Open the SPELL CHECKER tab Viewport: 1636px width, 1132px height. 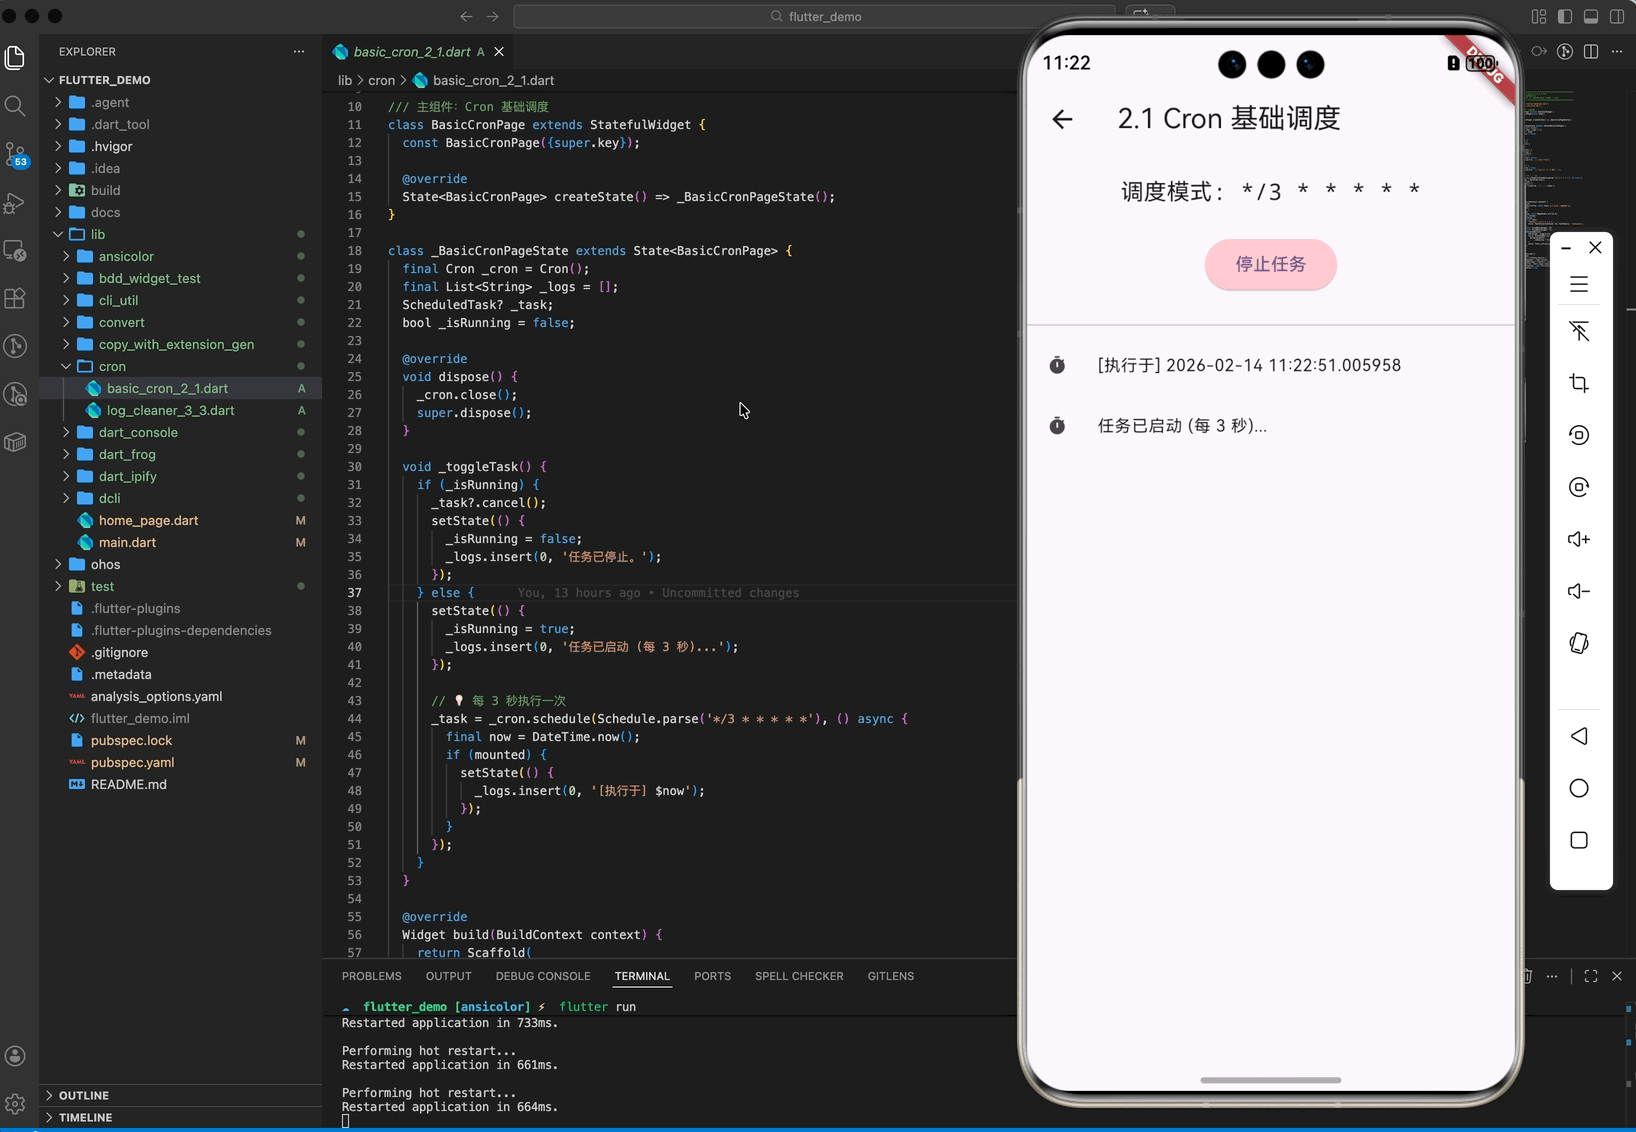(799, 976)
